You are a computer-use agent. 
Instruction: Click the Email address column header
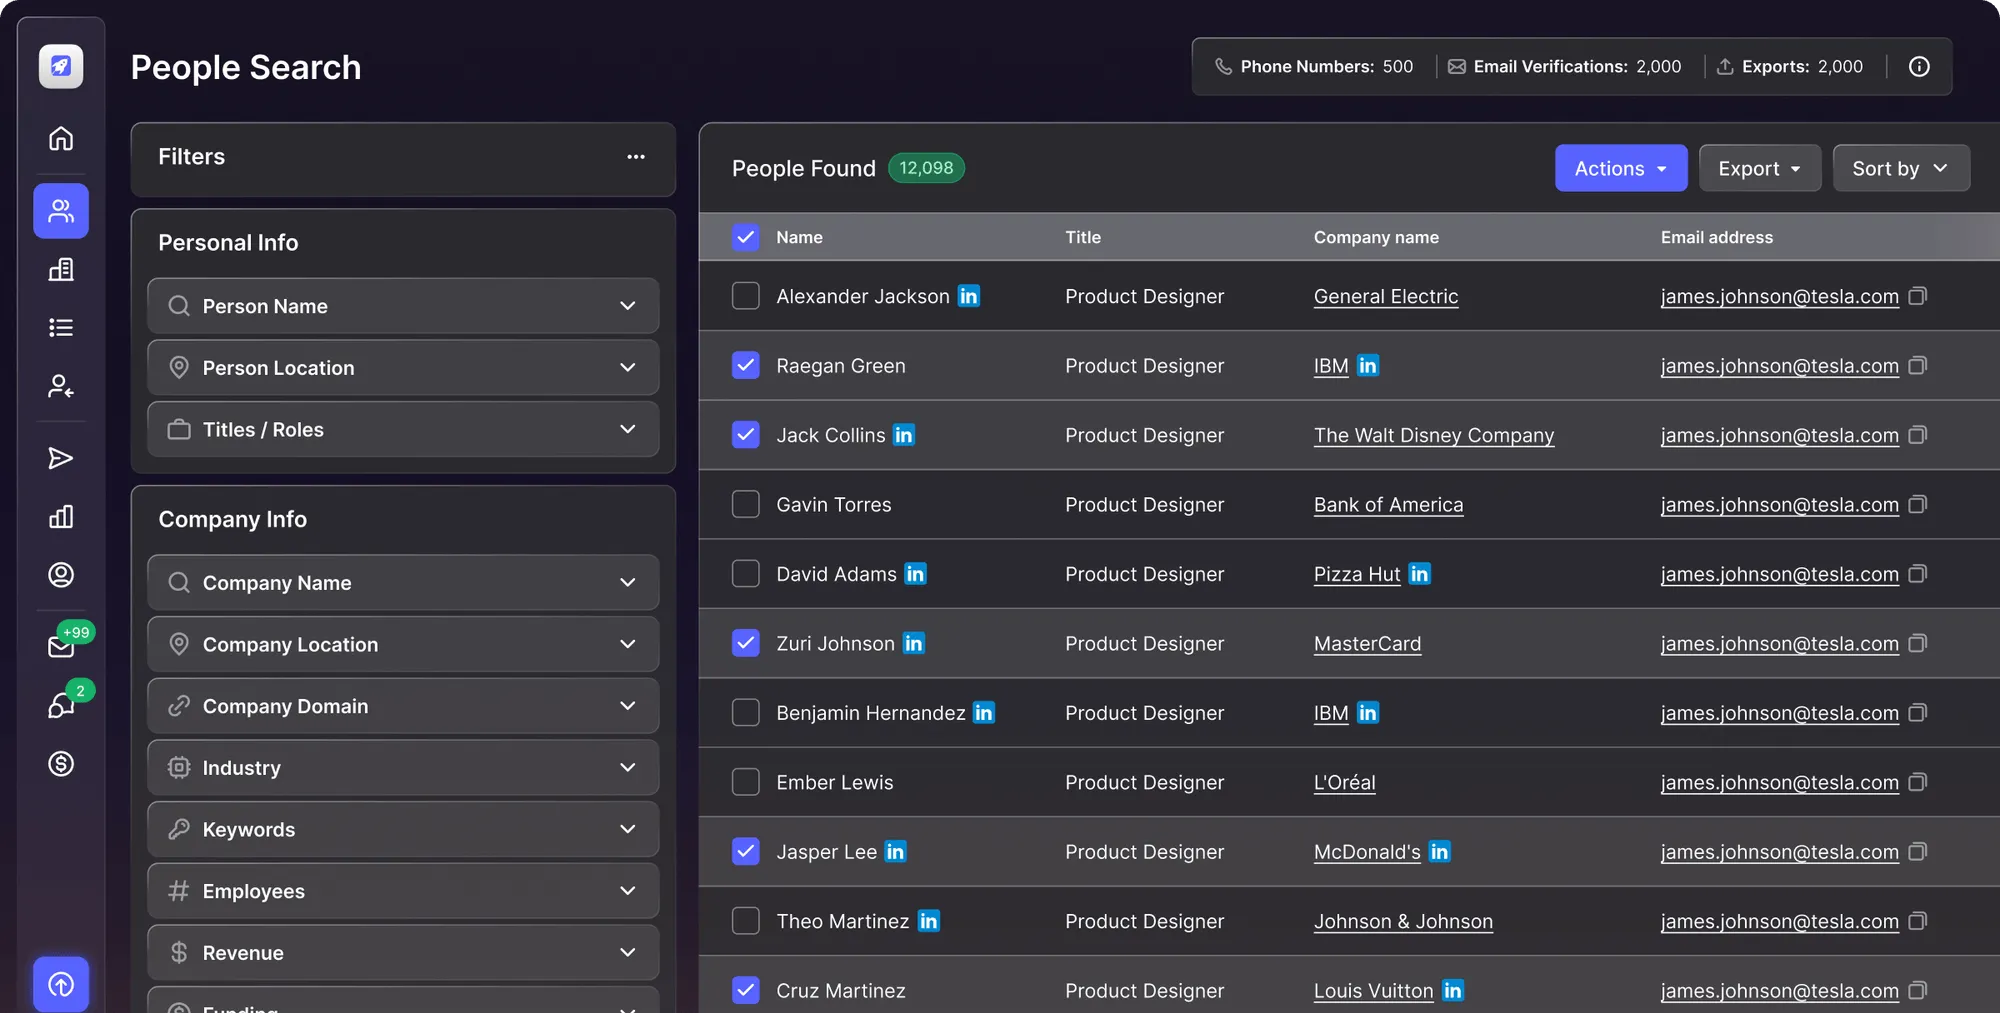coord(1717,237)
